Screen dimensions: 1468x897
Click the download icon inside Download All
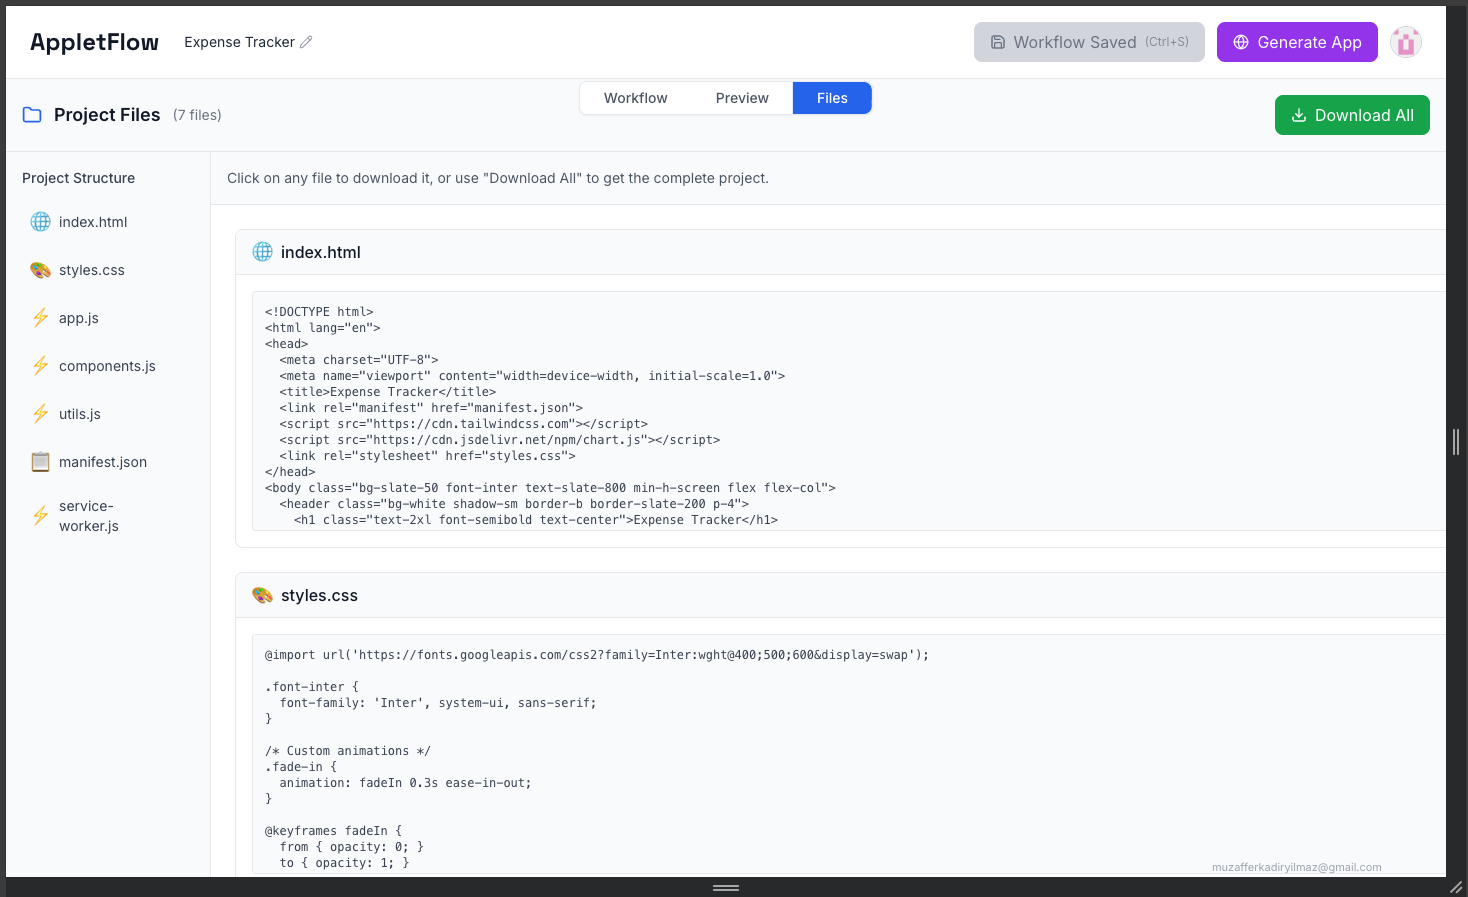click(1299, 114)
